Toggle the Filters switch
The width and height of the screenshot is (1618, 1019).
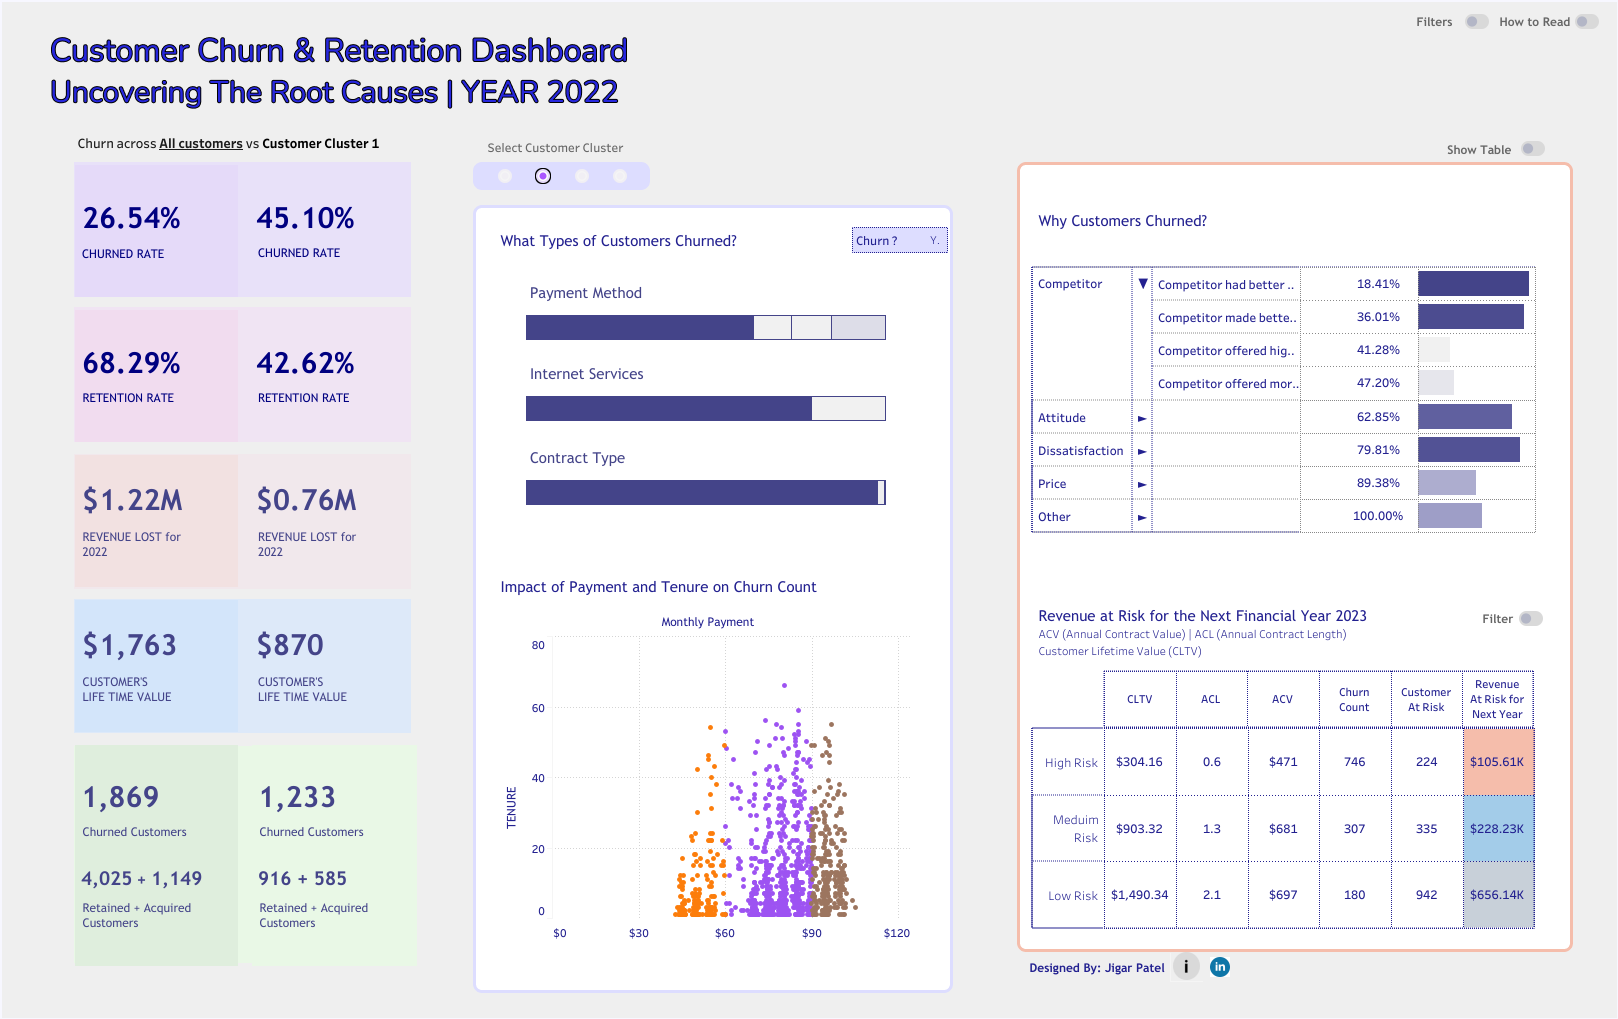(1476, 22)
